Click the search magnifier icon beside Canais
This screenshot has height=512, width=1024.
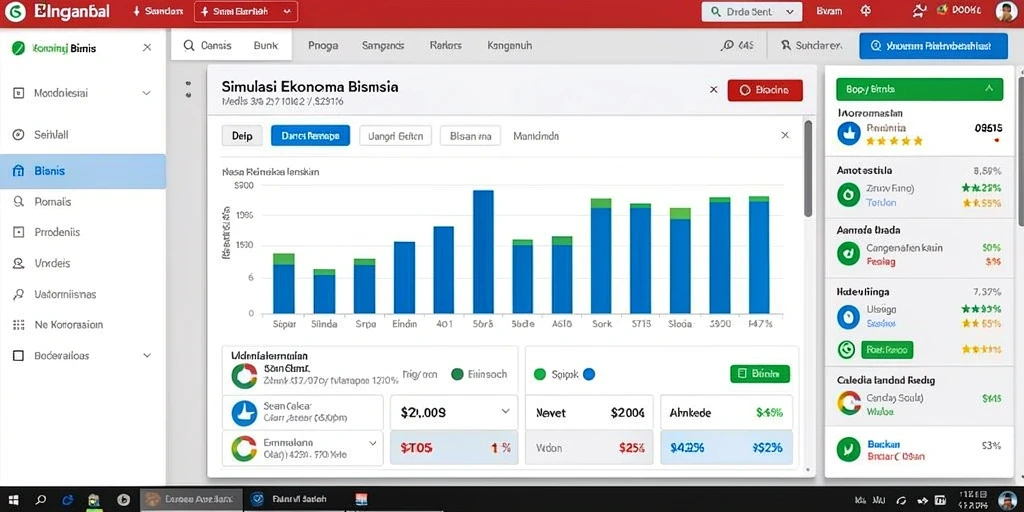coord(189,46)
